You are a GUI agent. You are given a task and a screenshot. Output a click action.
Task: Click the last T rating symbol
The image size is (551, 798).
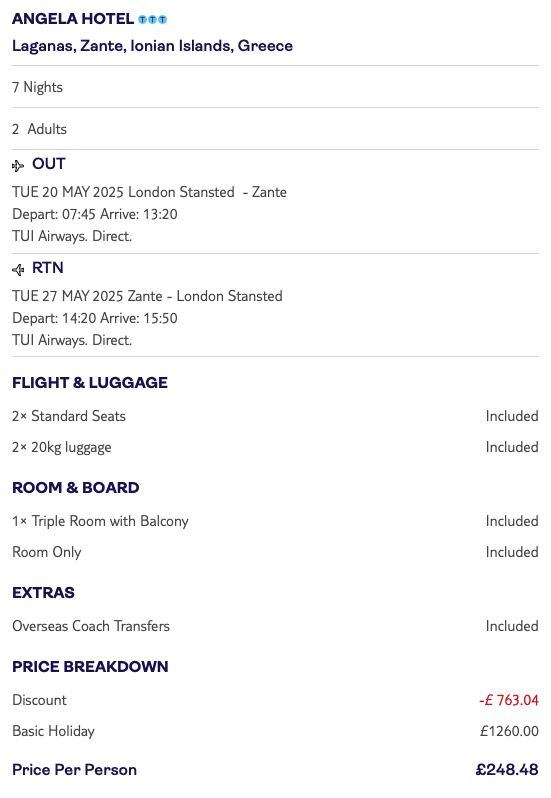tap(162, 19)
